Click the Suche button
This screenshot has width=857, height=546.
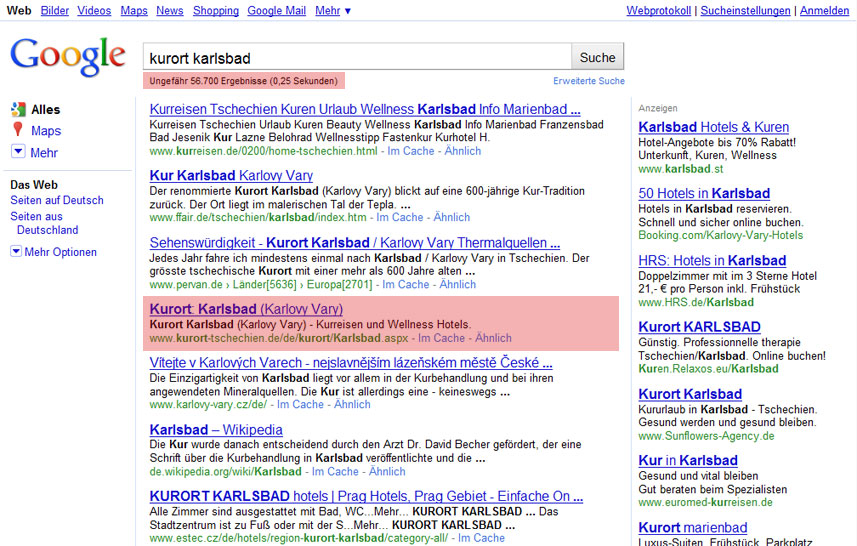pos(597,57)
